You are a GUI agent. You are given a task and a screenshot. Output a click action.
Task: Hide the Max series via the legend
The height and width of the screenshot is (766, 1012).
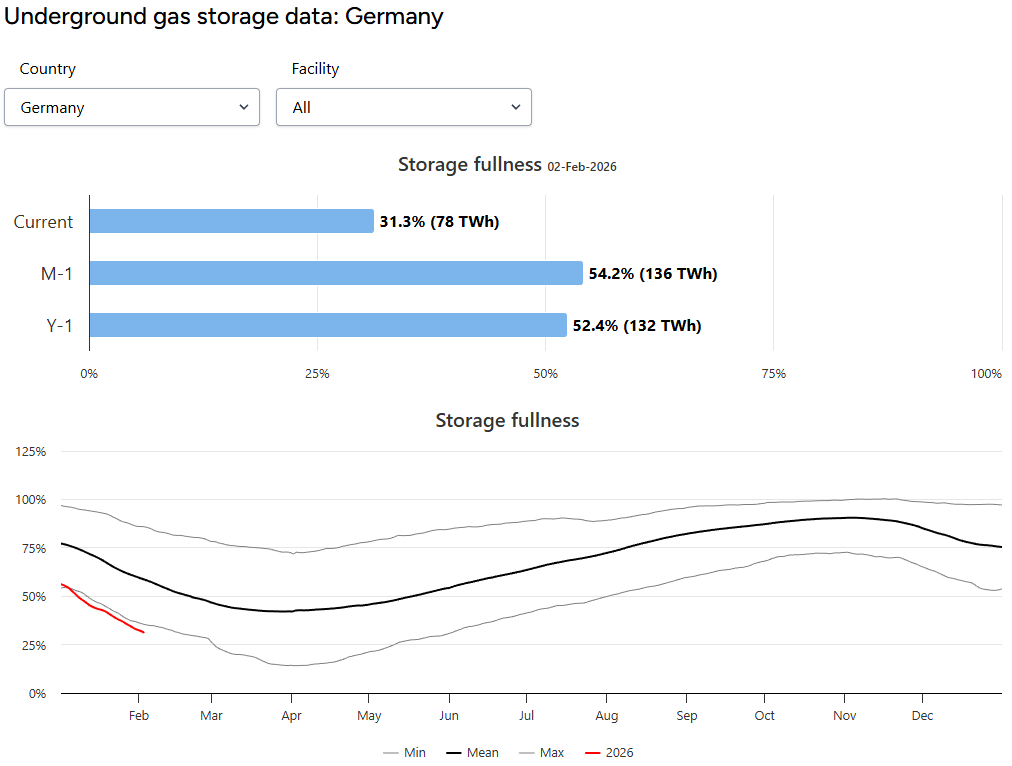point(541,752)
